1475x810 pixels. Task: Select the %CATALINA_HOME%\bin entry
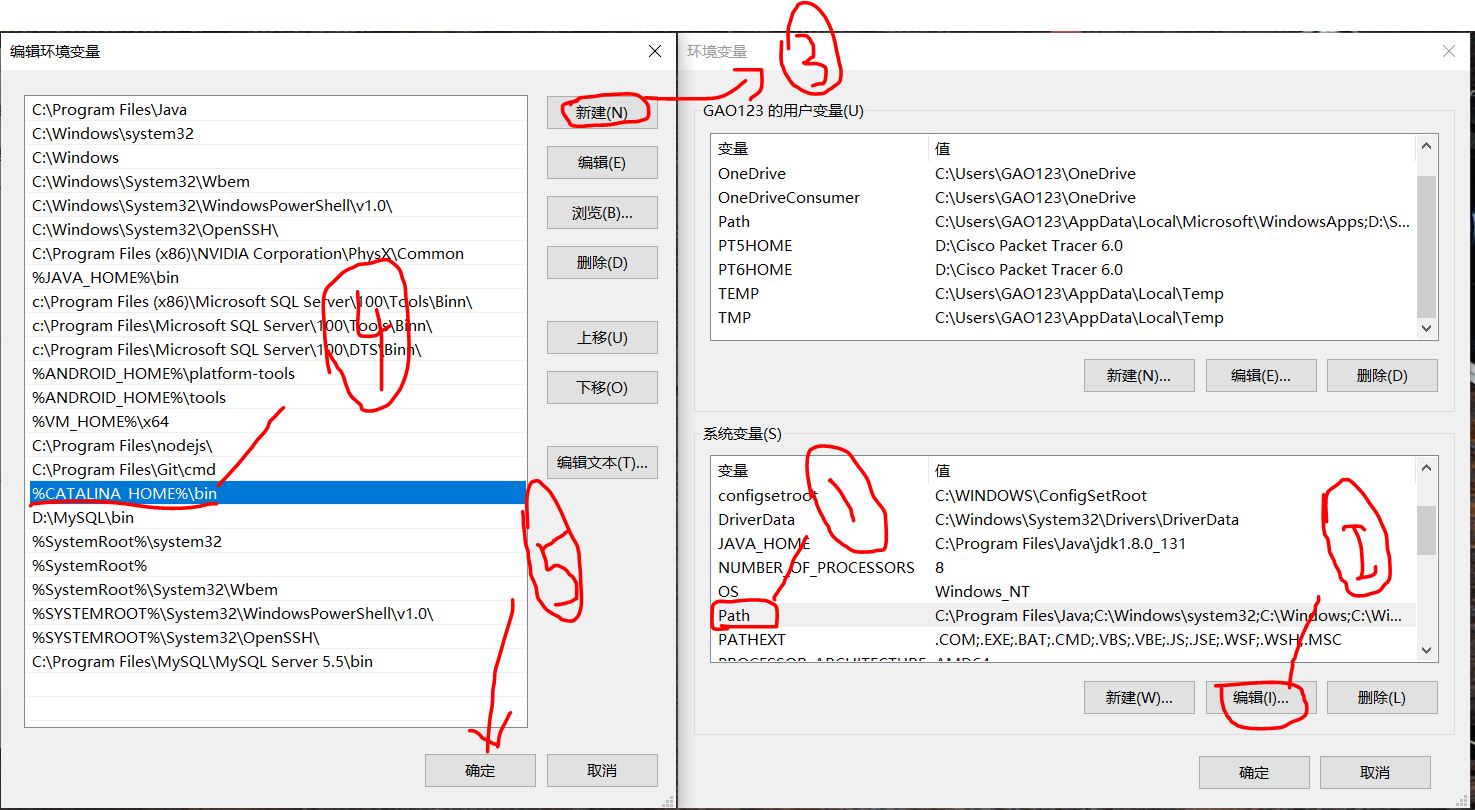coord(277,493)
